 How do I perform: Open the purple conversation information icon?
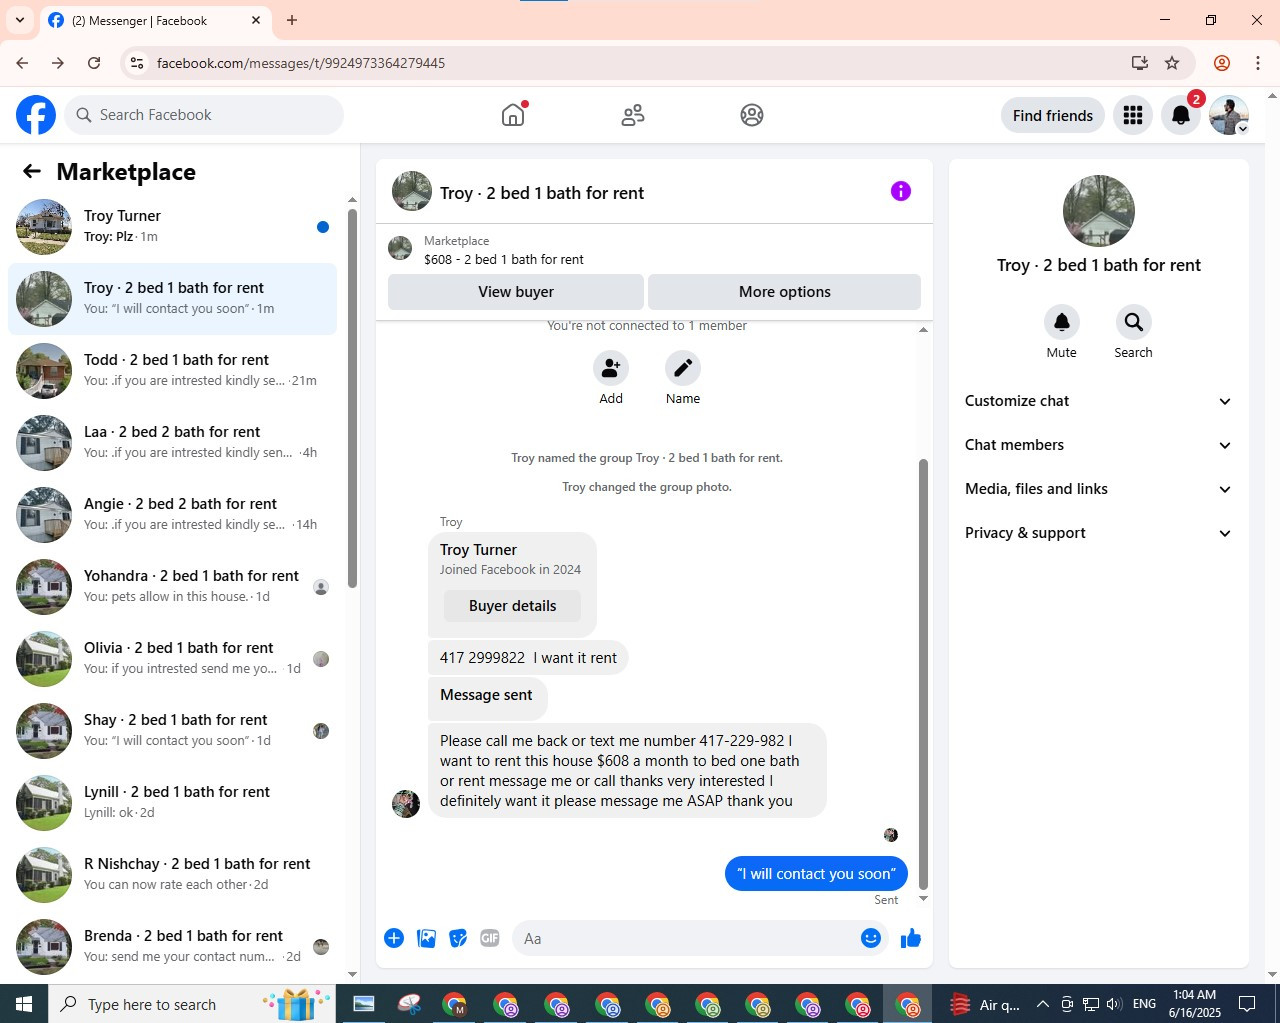click(x=901, y=191)
